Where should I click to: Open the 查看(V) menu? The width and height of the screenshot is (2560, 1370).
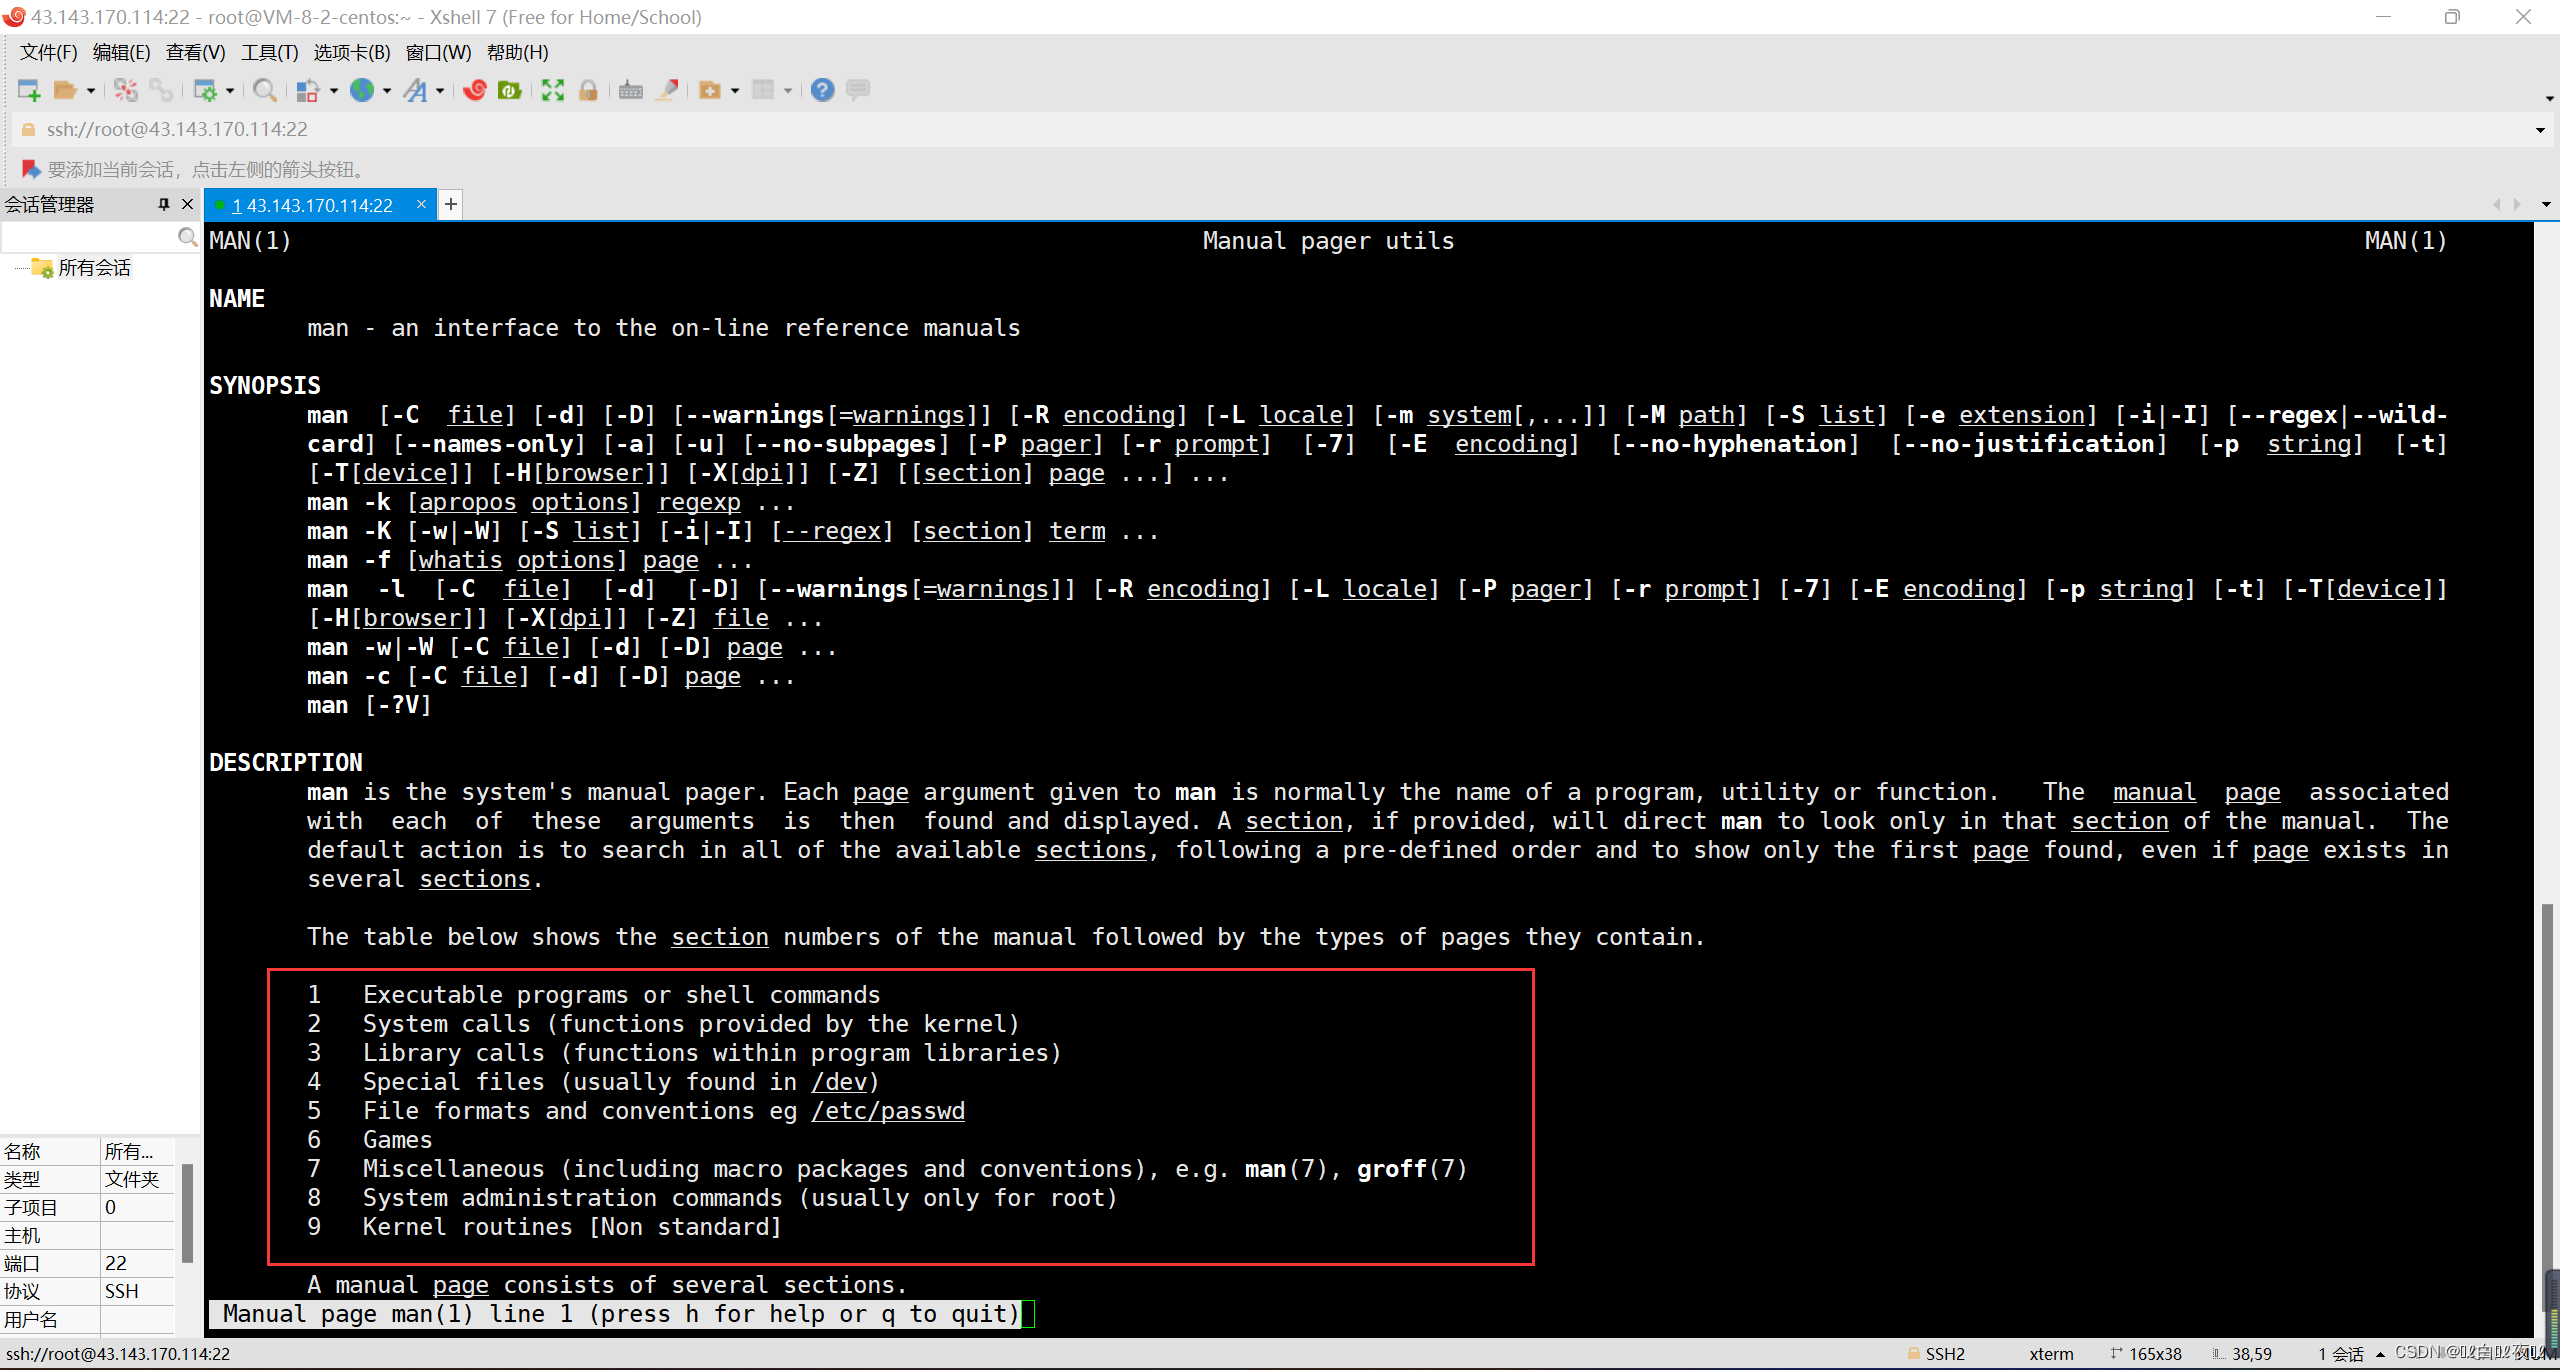tap(195, 52)
